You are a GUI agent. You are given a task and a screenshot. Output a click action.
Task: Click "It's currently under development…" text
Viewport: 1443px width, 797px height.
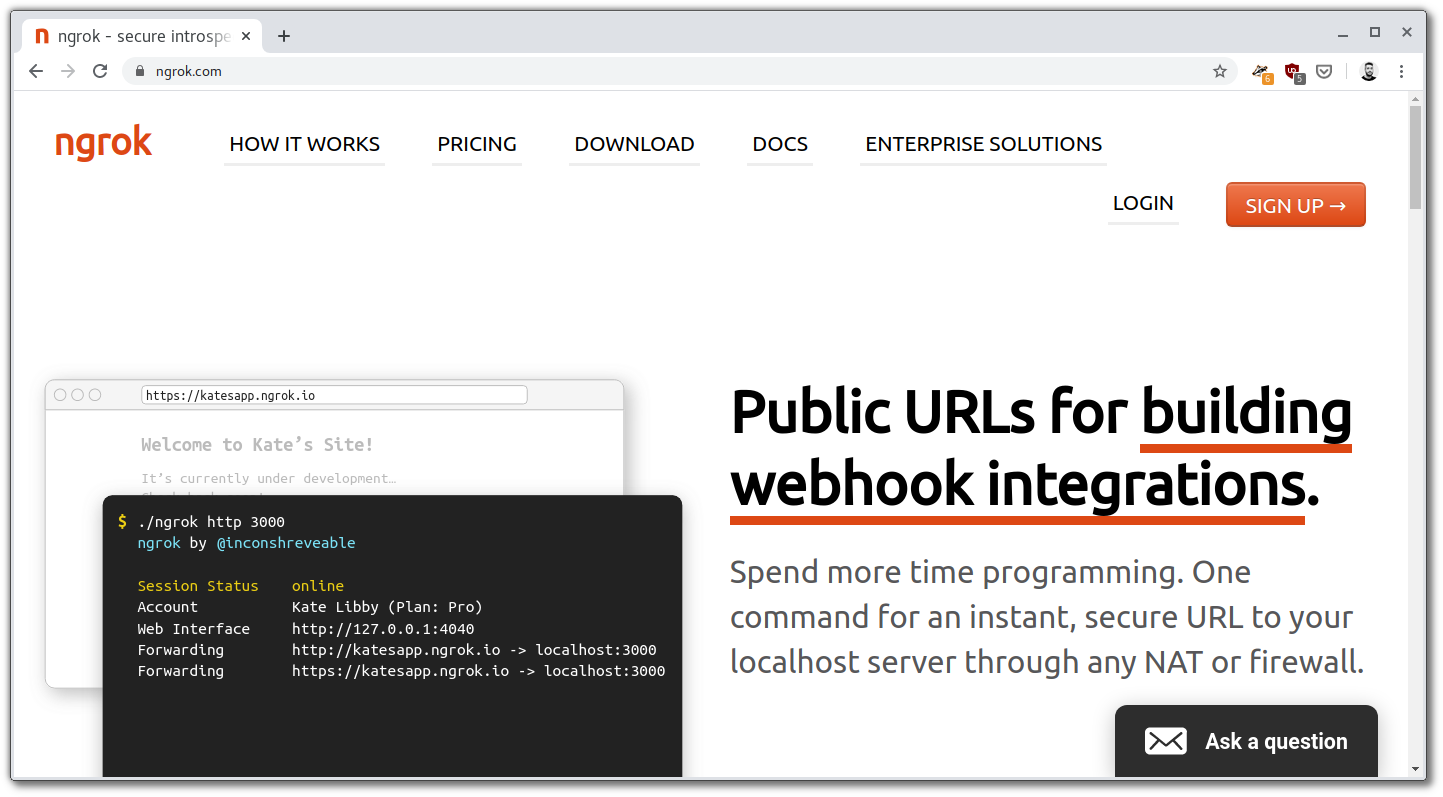[x=269, y=478]
